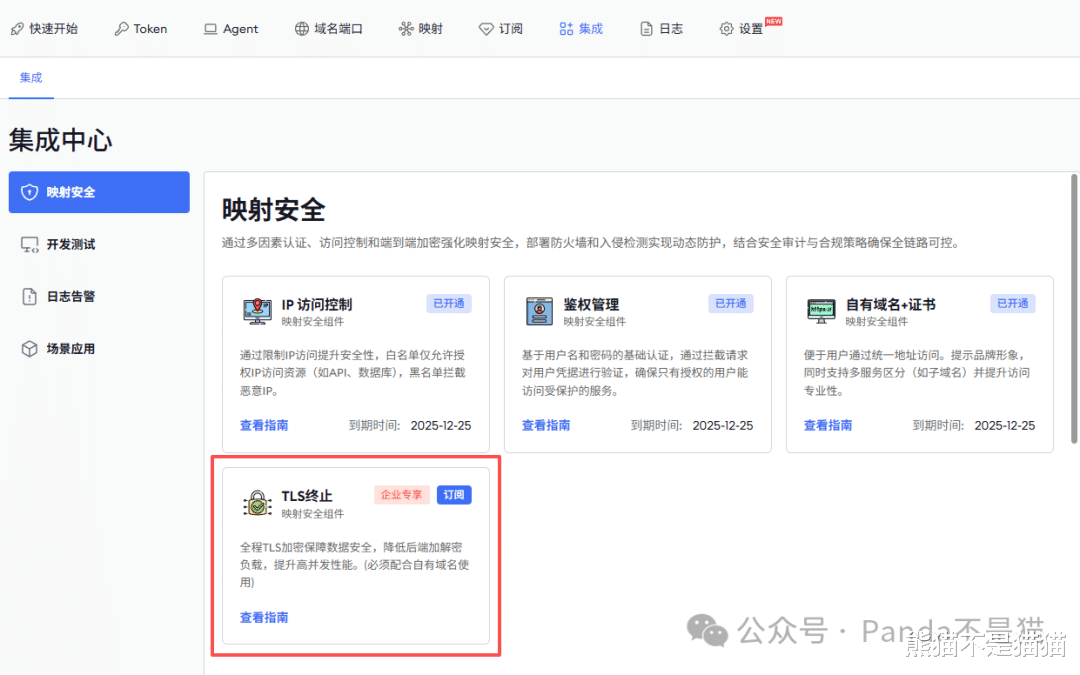Click the globe icon beside 域名端口
This screenshot has width=1080, height=675.
(x=302, y=29)
